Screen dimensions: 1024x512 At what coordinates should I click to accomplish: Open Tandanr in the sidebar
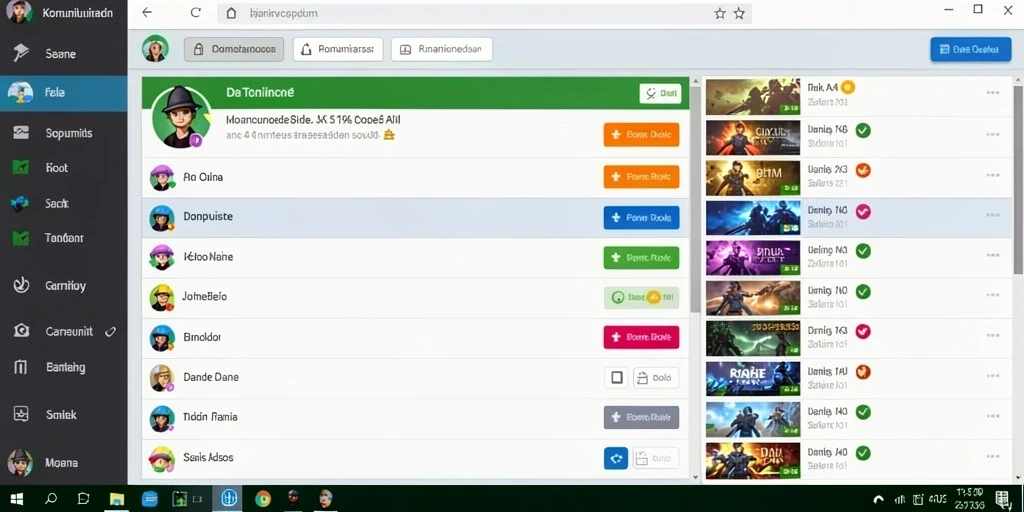coord(64,238)
